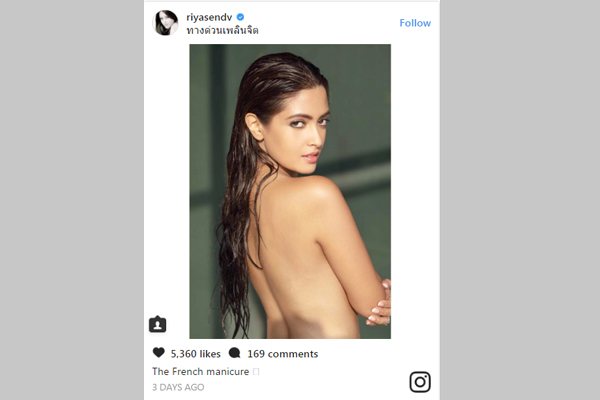The image size is (600, 400).
Task: Click the caption The French manicure
Action: (x=201, y=372)
